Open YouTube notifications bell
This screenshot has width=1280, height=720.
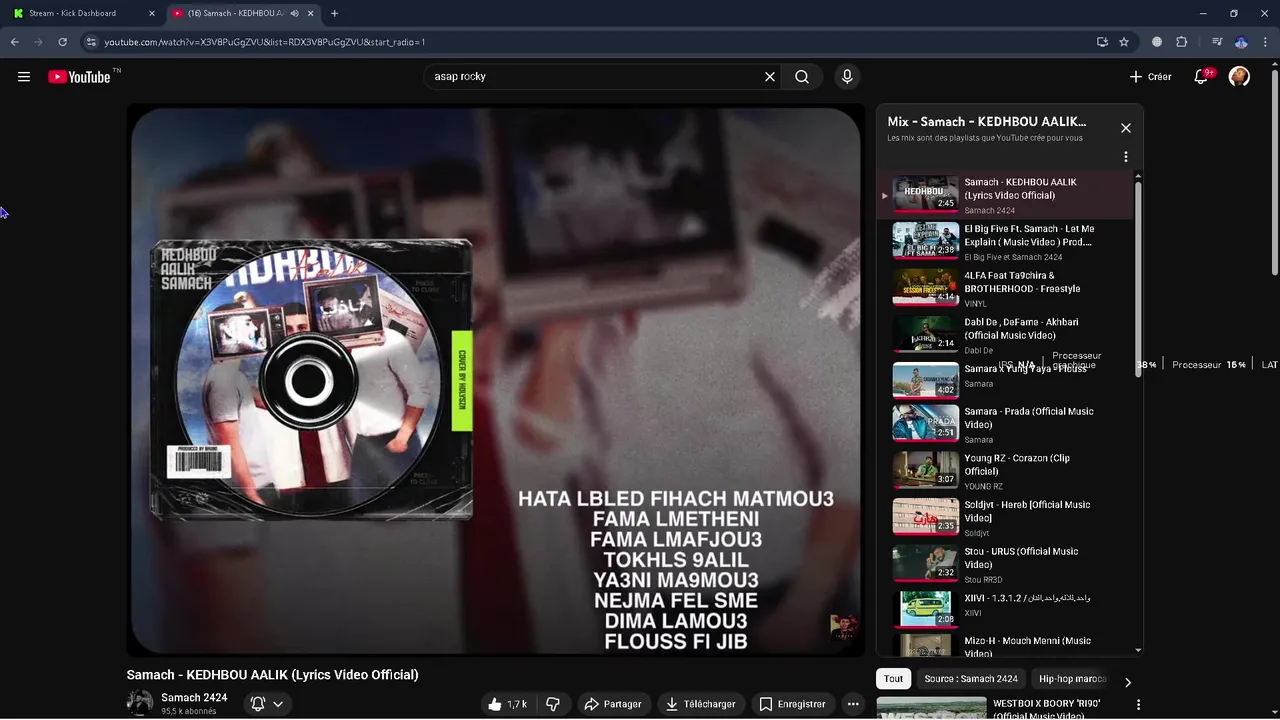click(x=1203, y=77)
